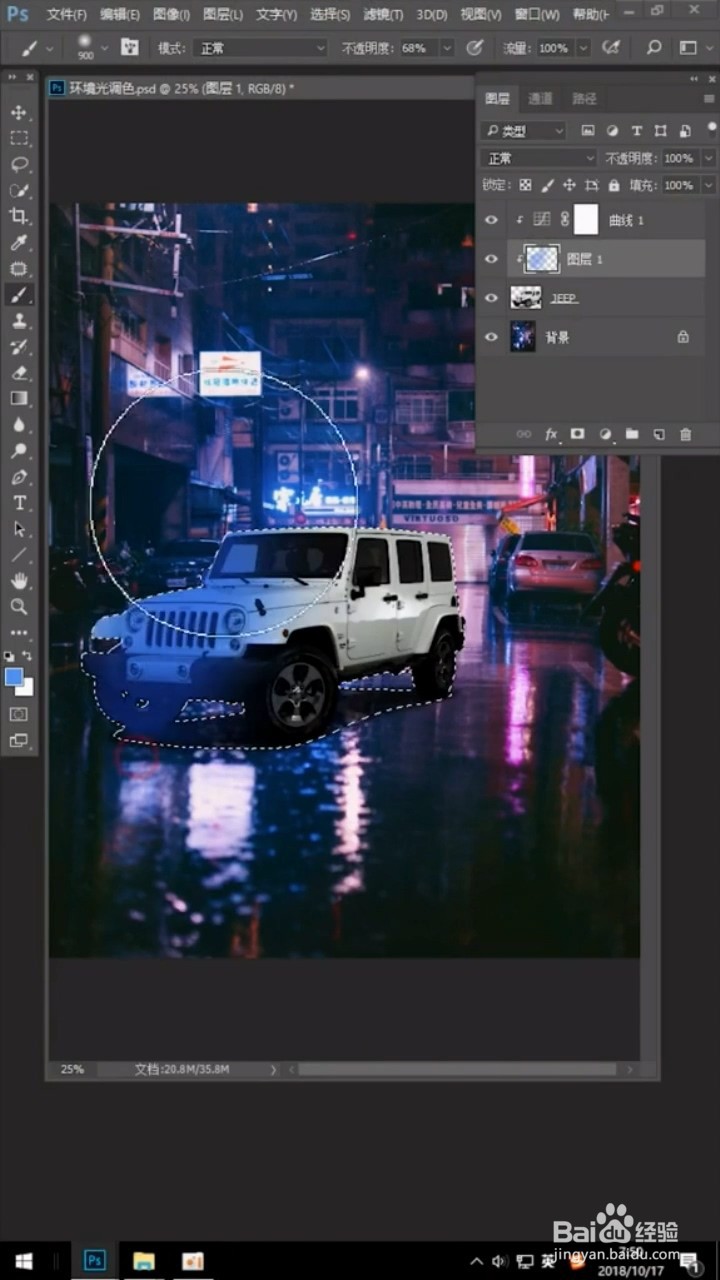Click the zoom level 25% field
The image size is (720, 1280).
[x=72, y=1069]
